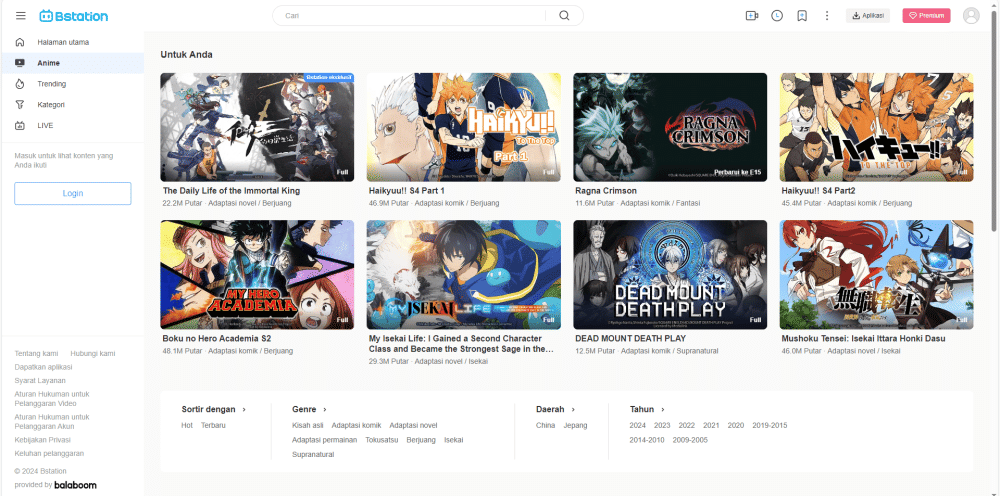Sort by Hot
Screen dimensions: 1000x496
pos(187,425)
